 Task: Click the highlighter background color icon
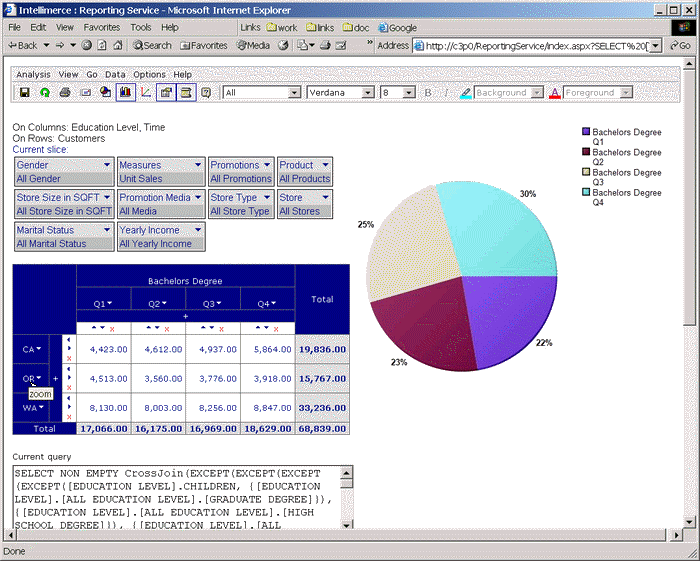[466, 93]
